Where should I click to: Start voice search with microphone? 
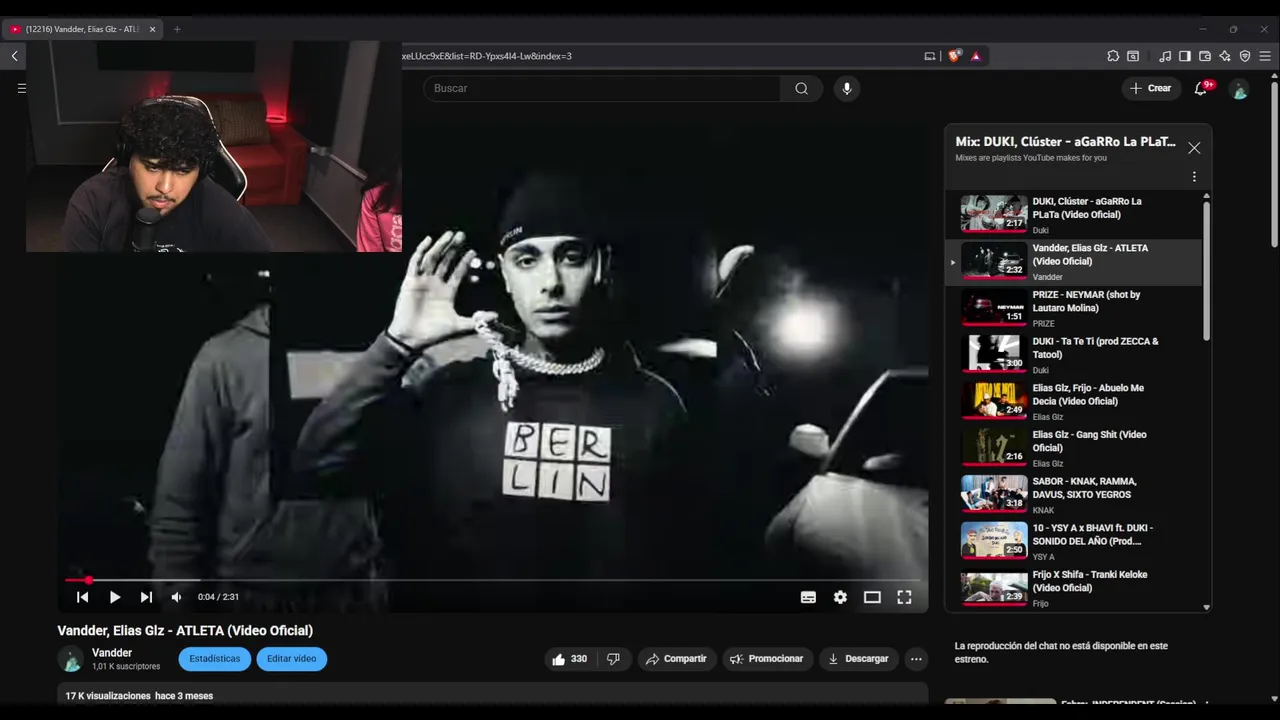[847, 88]
